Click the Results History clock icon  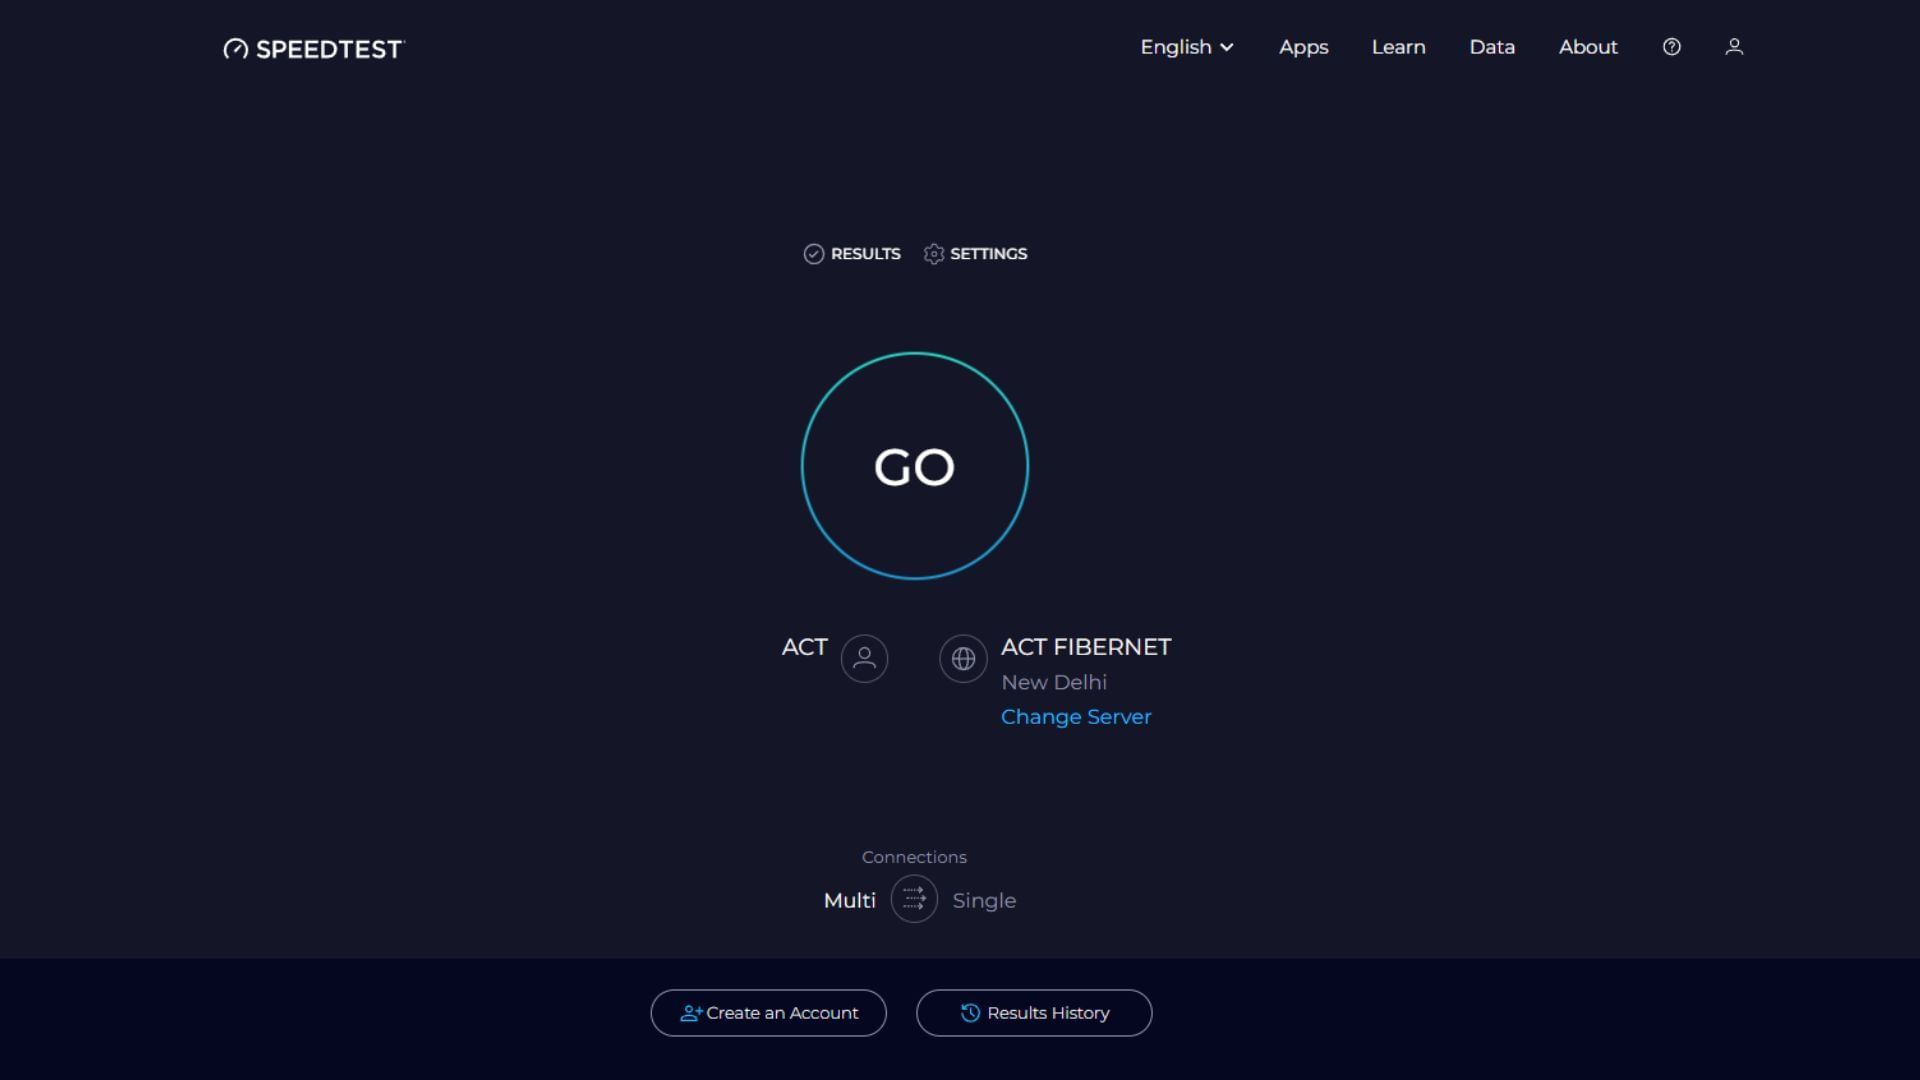pos(970,1013)
